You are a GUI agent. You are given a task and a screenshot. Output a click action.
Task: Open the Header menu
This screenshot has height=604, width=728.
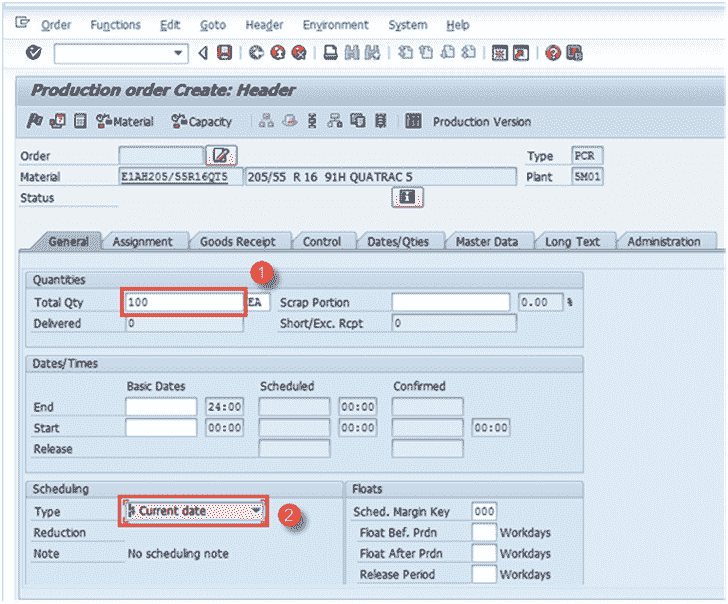(x=264, y=25)
